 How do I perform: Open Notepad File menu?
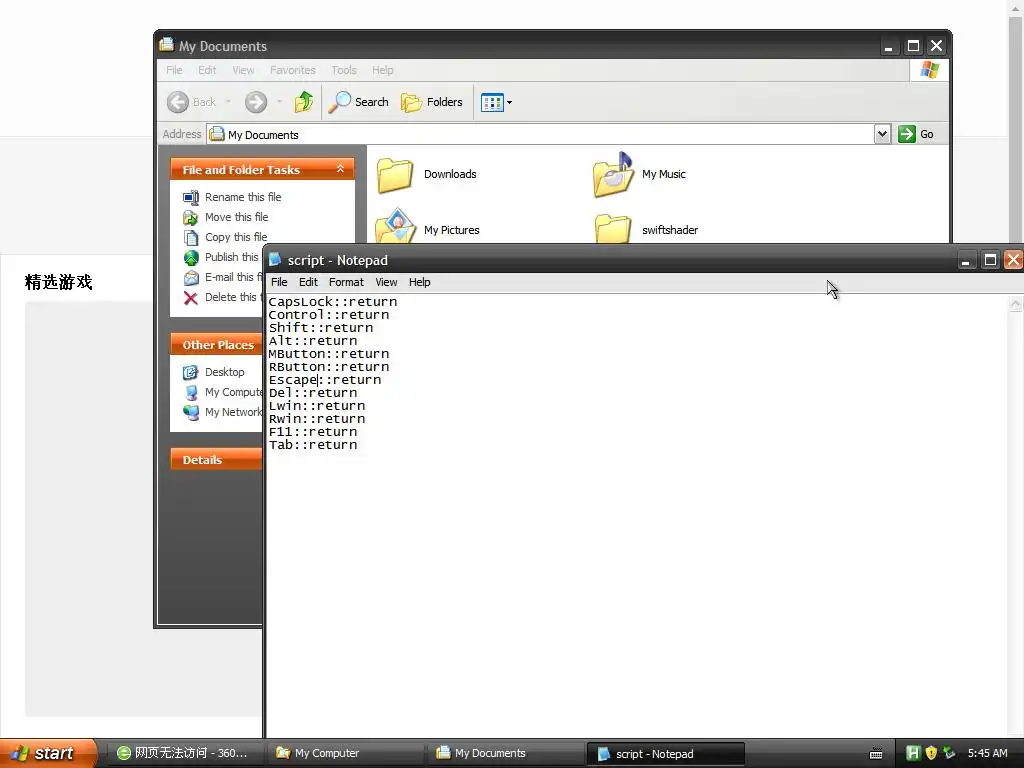pyautogui.click(x=279, y=282)
